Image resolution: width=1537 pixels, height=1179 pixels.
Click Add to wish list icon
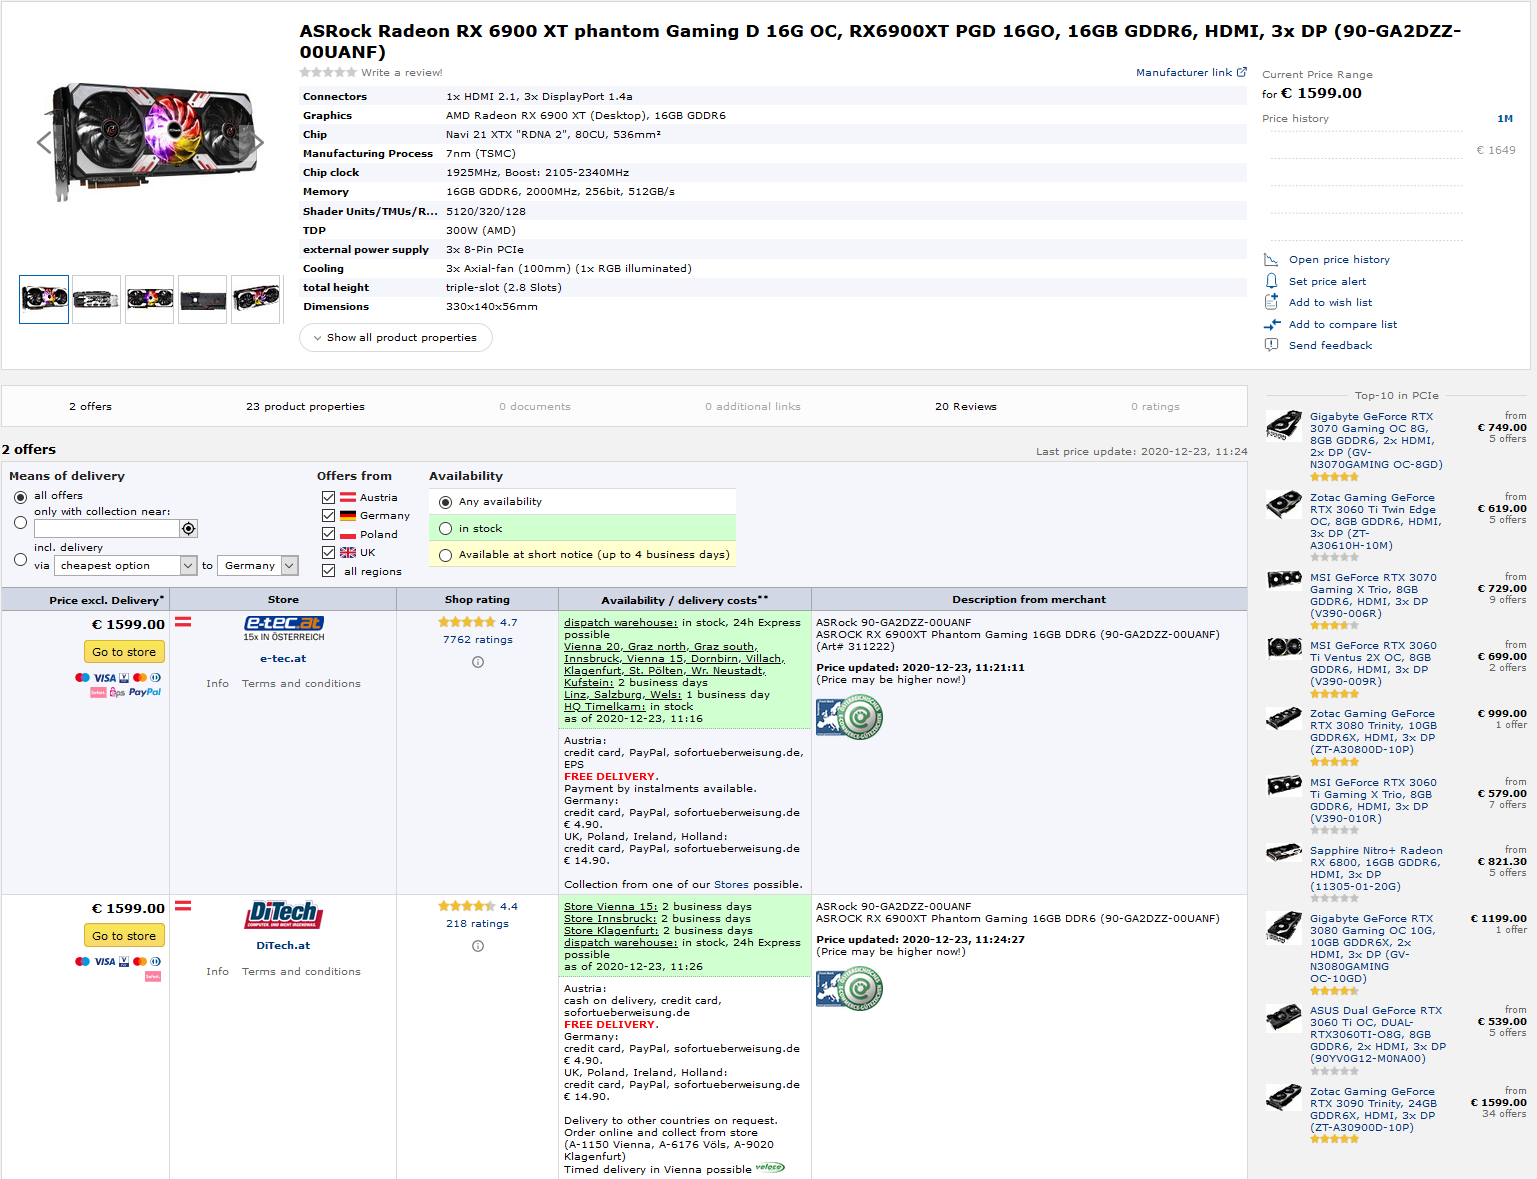tap(1271, 302)
